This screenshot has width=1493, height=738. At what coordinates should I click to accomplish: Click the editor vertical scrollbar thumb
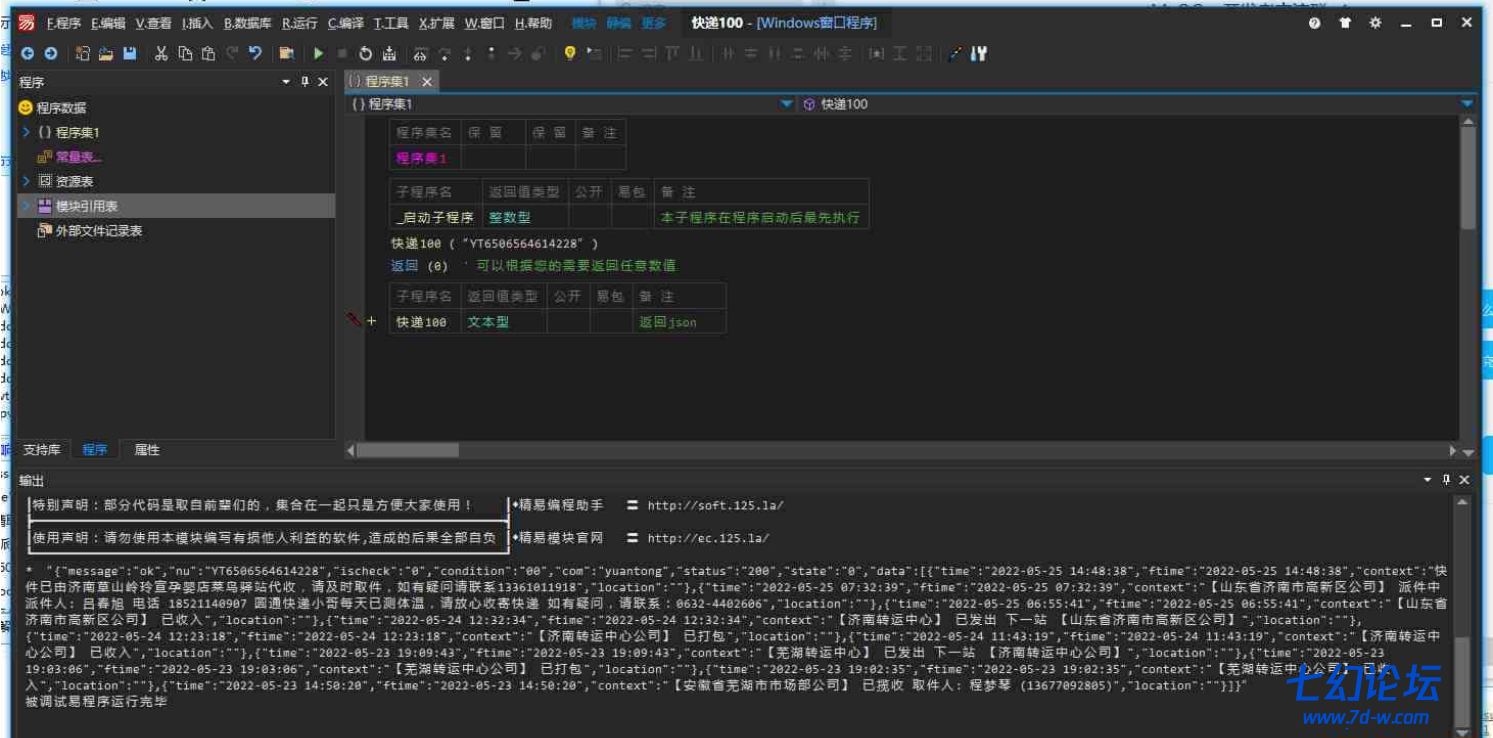tap(1467, 178)
